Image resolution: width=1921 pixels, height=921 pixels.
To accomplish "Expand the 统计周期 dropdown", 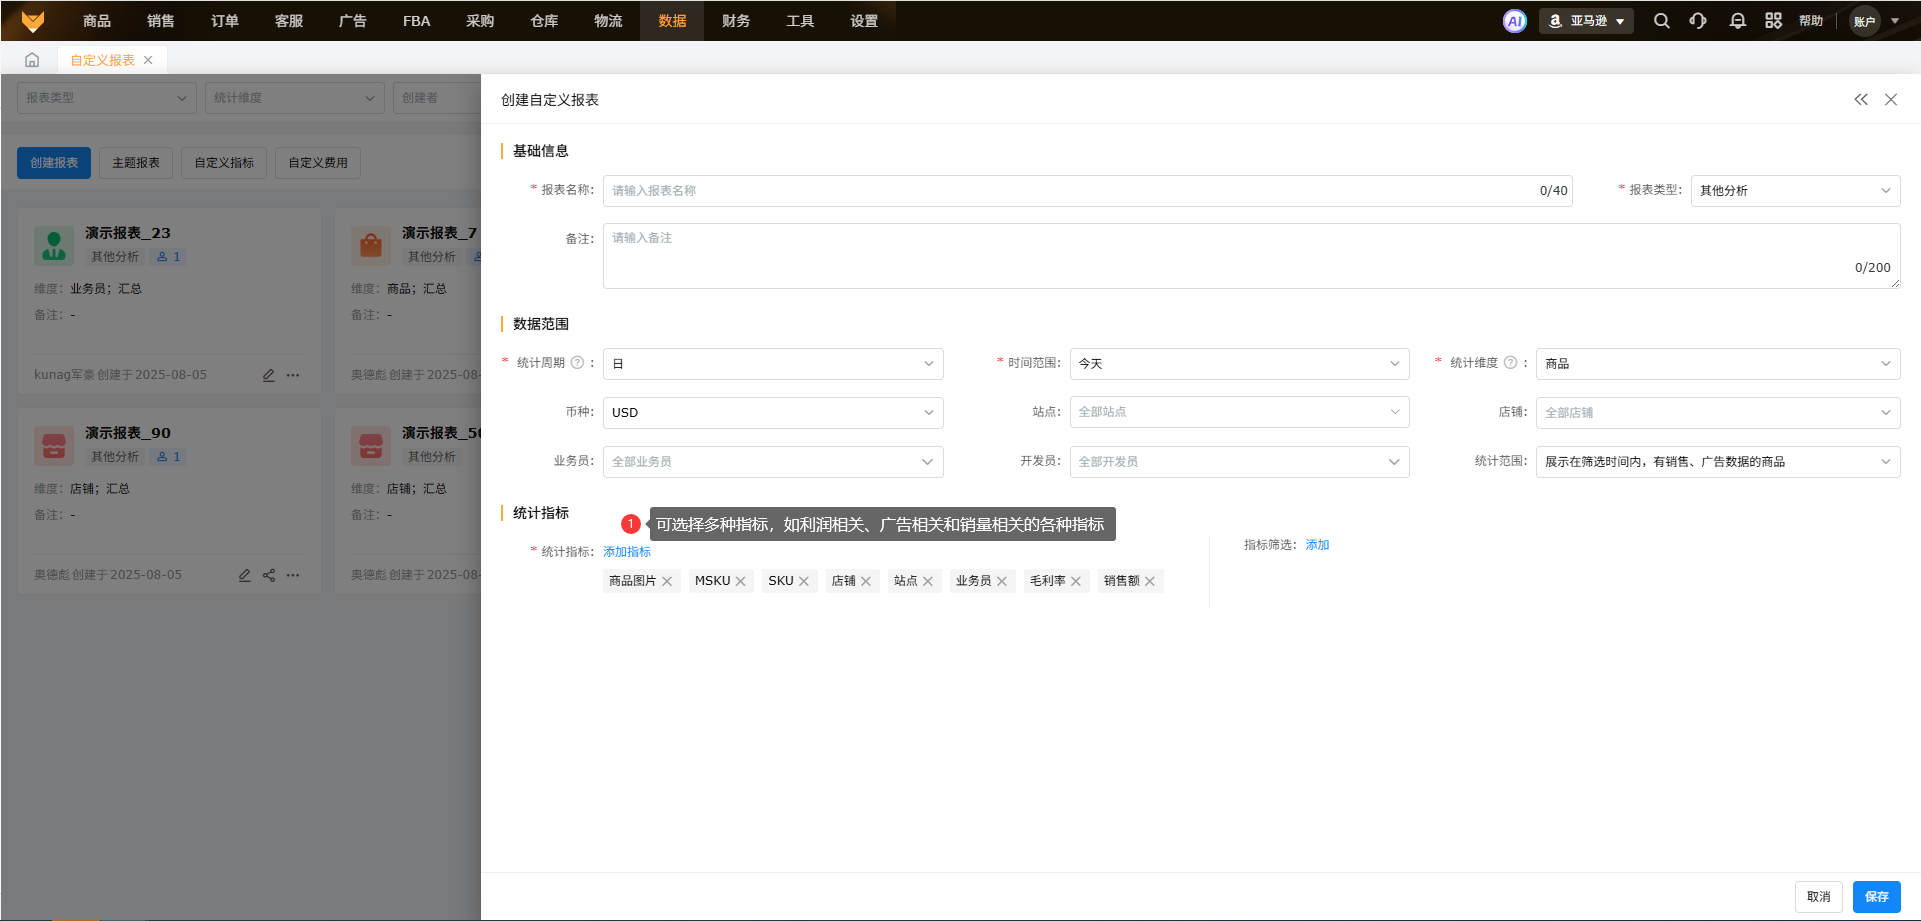I will pyautogui.click(x=773, y=364).
